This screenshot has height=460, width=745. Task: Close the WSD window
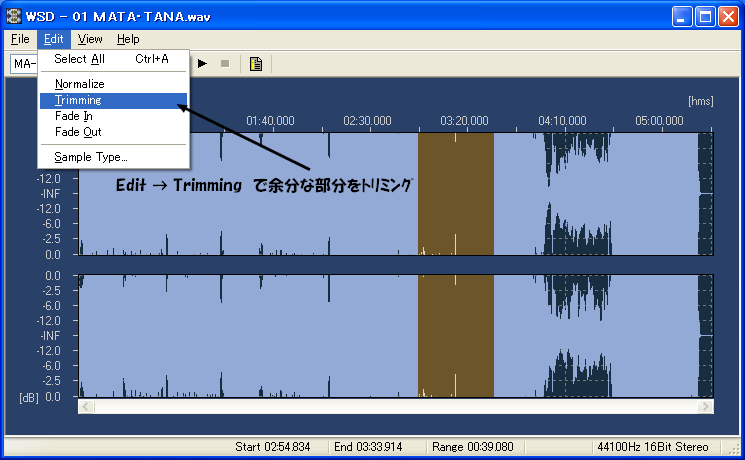point(728,17)
